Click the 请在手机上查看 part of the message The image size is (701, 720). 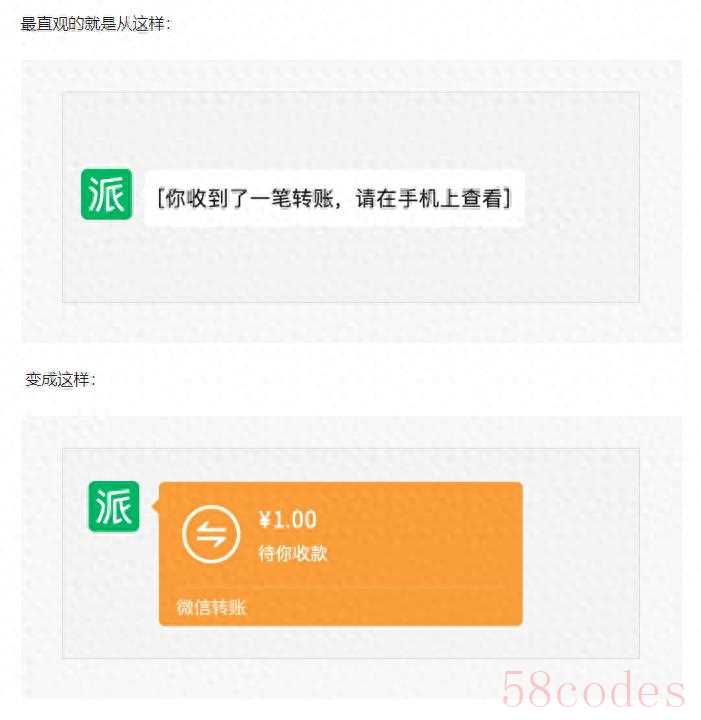coord(429,198)
